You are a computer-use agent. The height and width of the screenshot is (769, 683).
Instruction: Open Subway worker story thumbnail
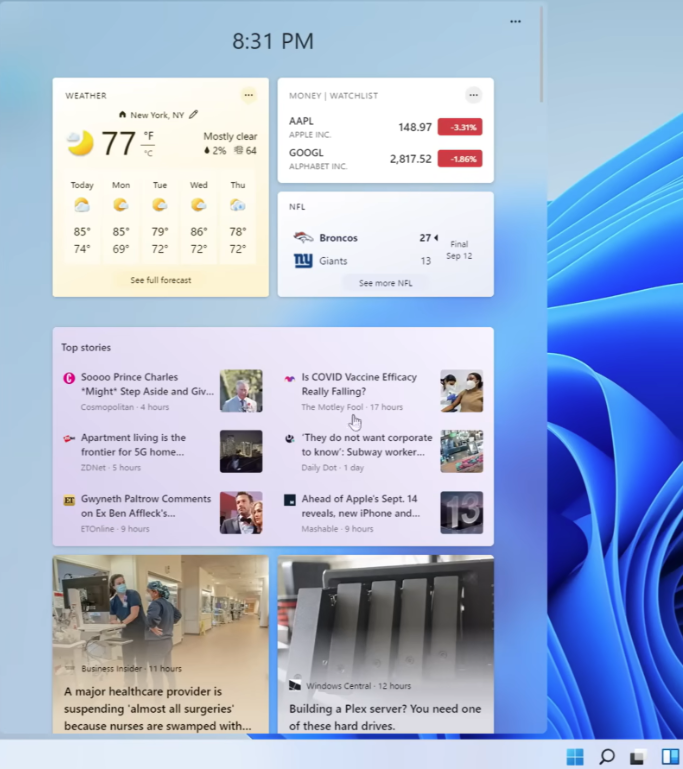tap(461, 452)
